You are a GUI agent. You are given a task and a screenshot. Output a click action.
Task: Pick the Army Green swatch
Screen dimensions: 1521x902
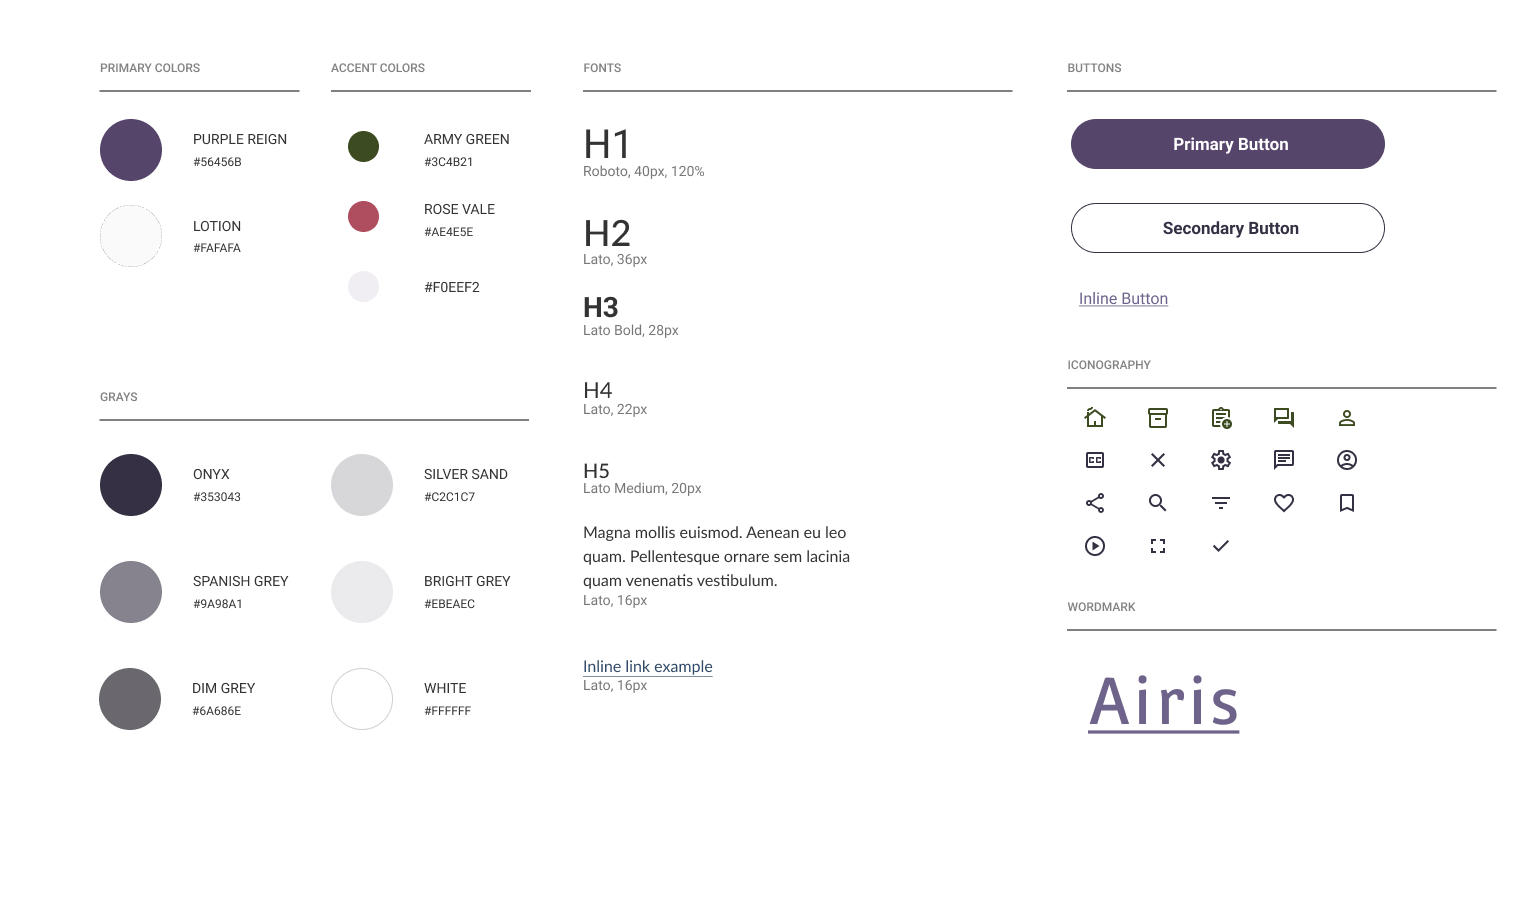[363, 146]
